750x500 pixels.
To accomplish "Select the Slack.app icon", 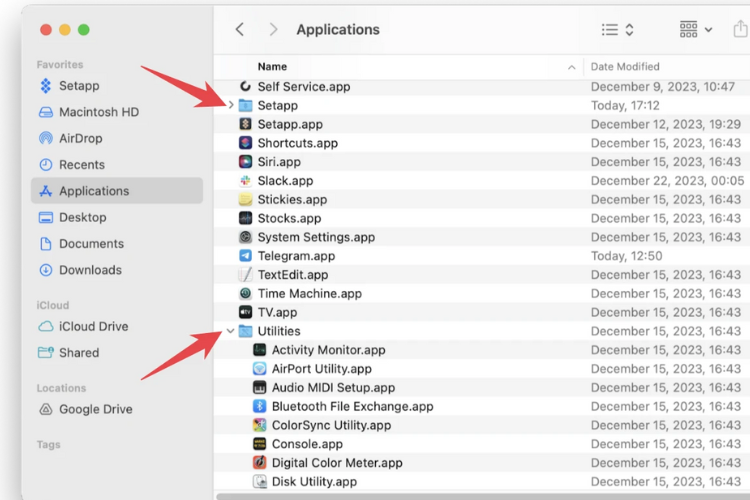I will tap(245, 180).
